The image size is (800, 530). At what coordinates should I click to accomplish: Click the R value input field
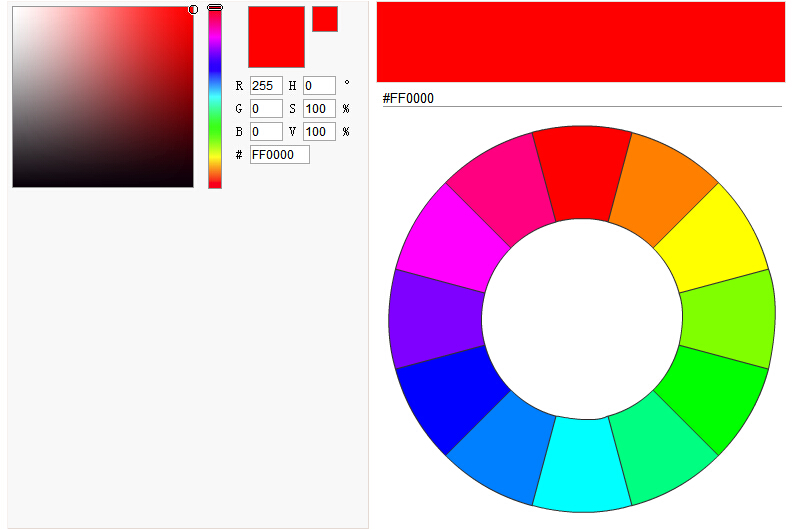click(x=266, y=85)
